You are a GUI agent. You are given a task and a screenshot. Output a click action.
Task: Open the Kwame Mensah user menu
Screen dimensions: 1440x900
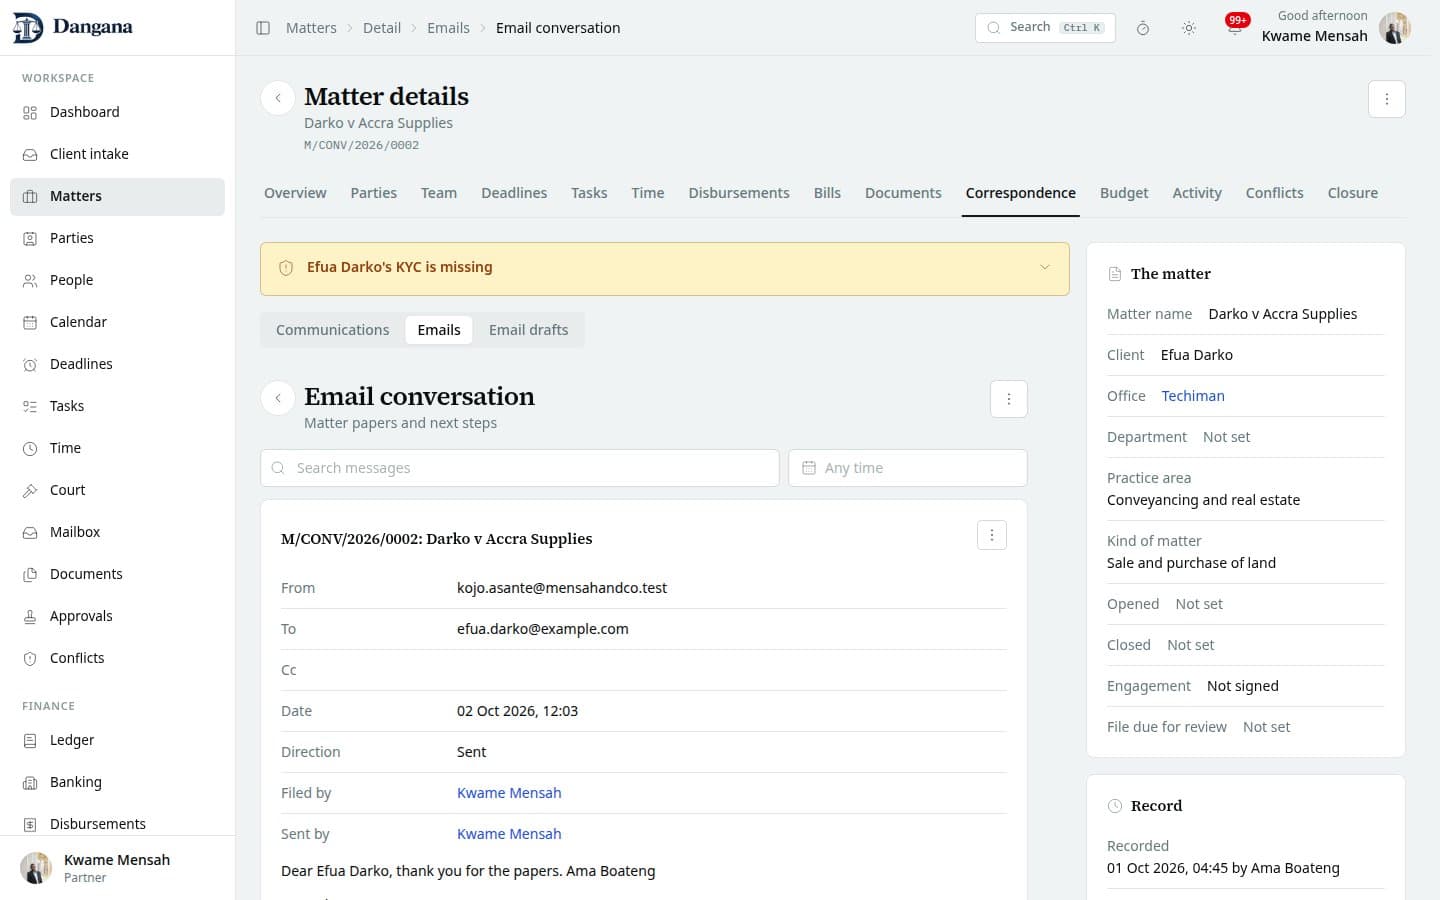[1335, 28]
